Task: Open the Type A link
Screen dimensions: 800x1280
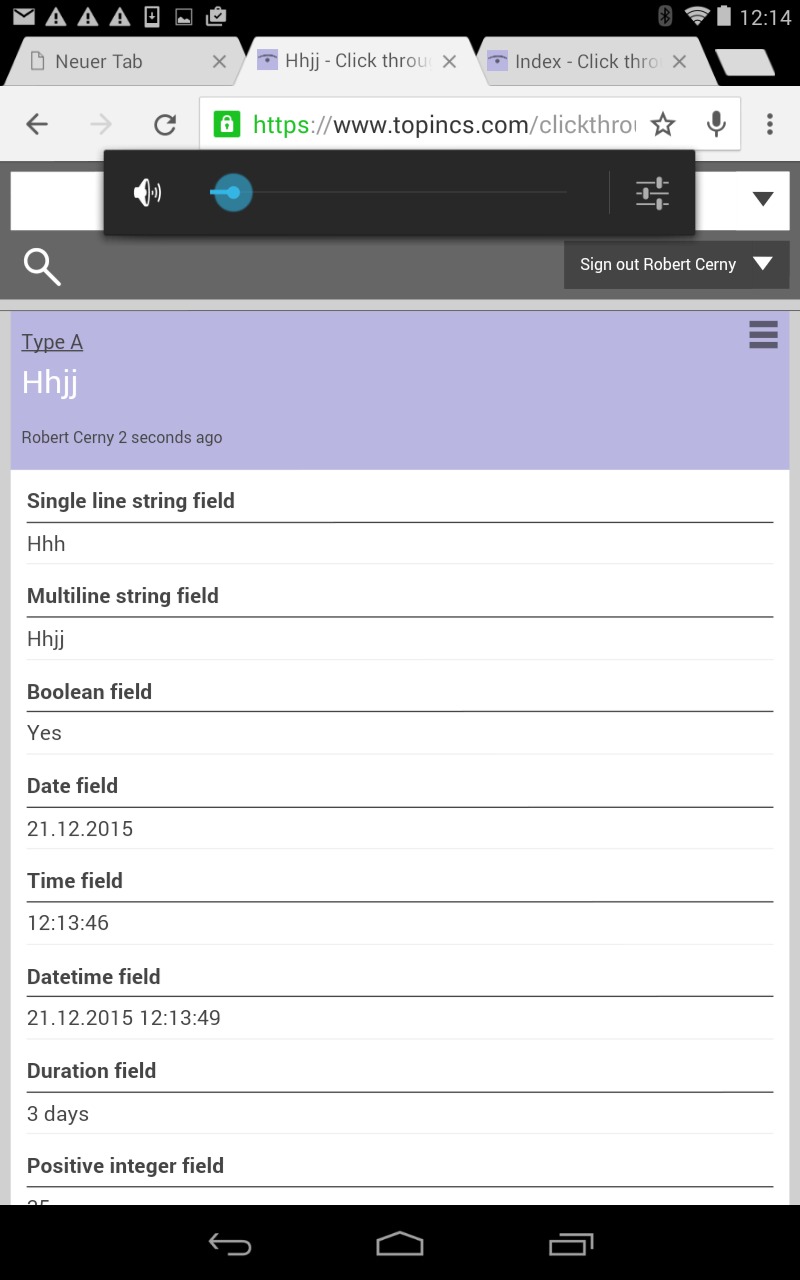Action: pyautogui.click(x=52, y=342)
